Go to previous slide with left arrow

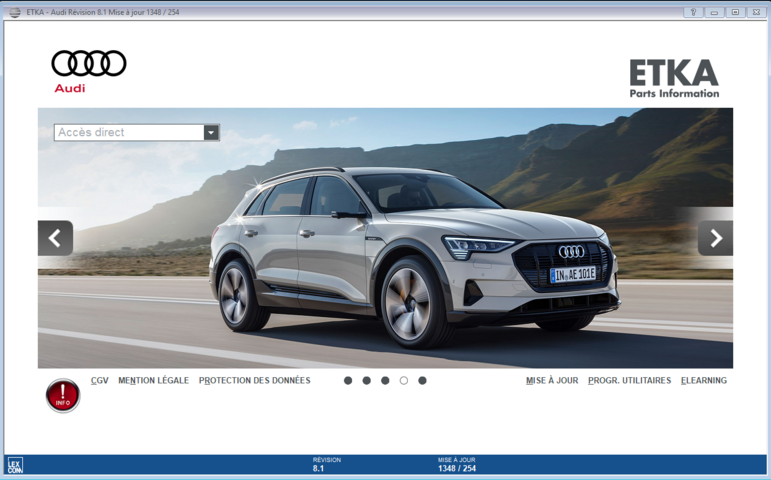(56, 238)
